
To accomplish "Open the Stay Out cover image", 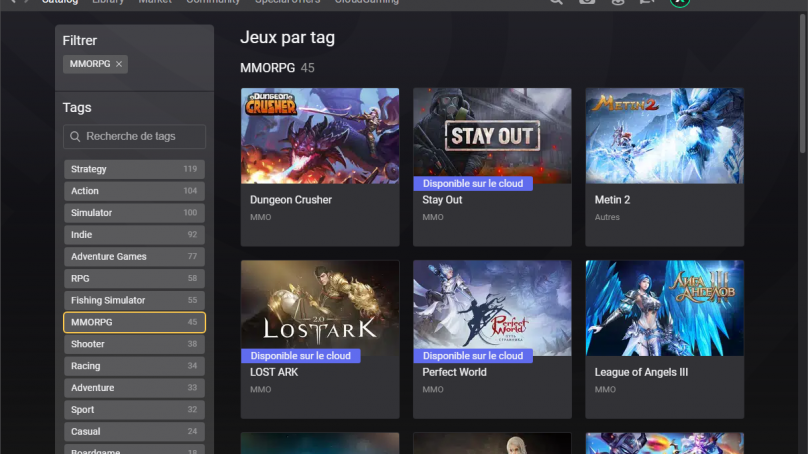I will click(492, 136).
